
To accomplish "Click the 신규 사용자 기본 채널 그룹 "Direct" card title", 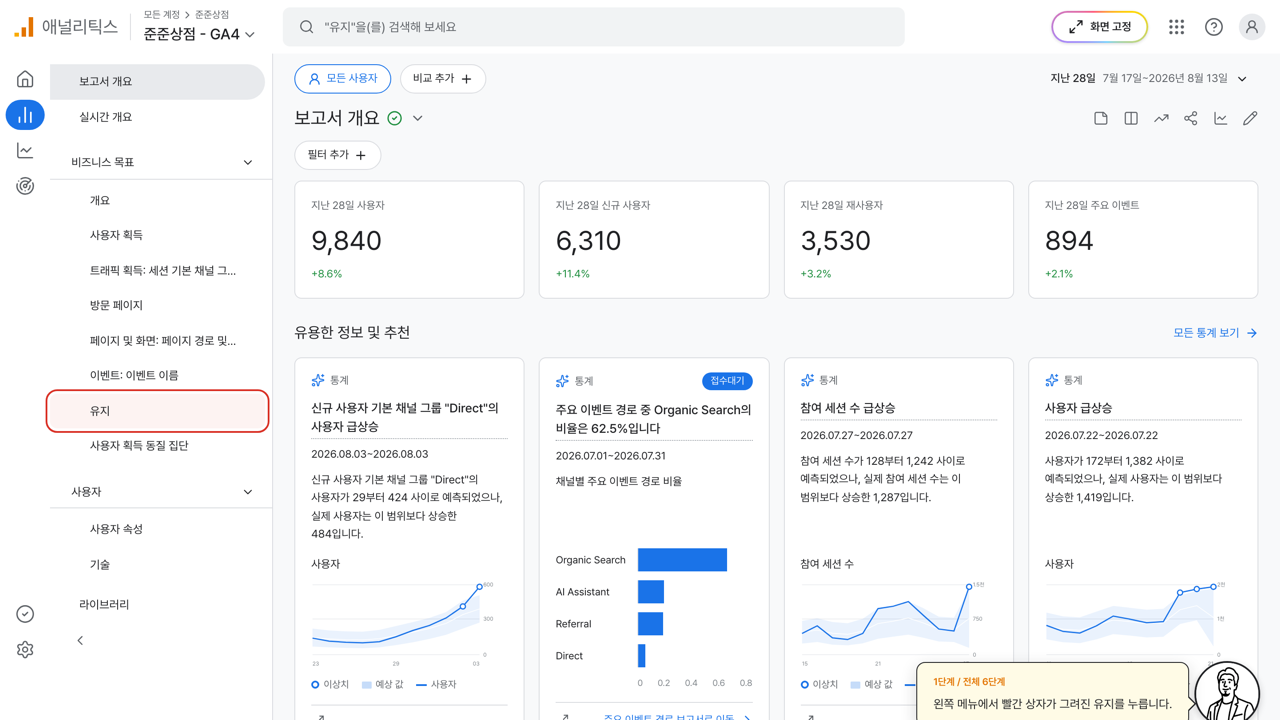I will click(404, 417).
